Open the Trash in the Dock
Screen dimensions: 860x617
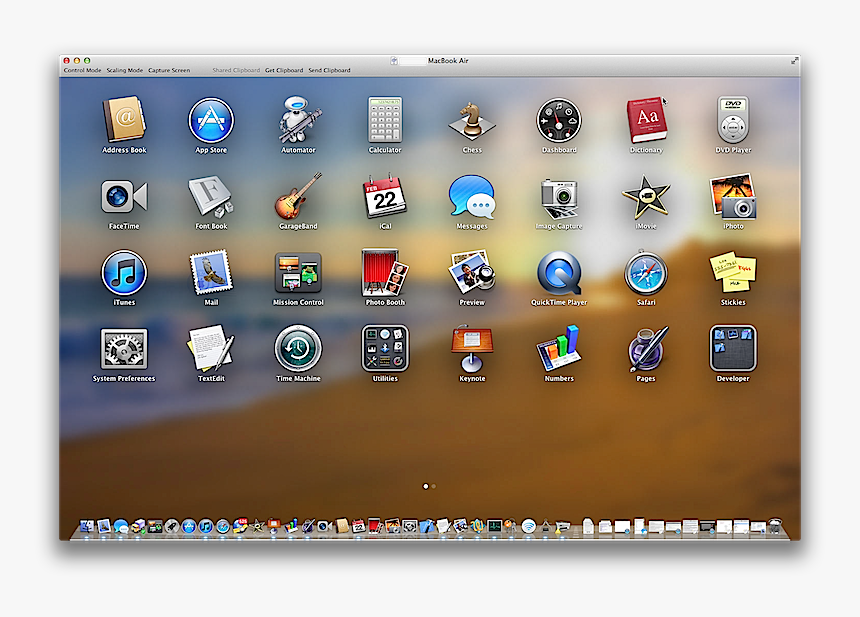tap(774, 526)
